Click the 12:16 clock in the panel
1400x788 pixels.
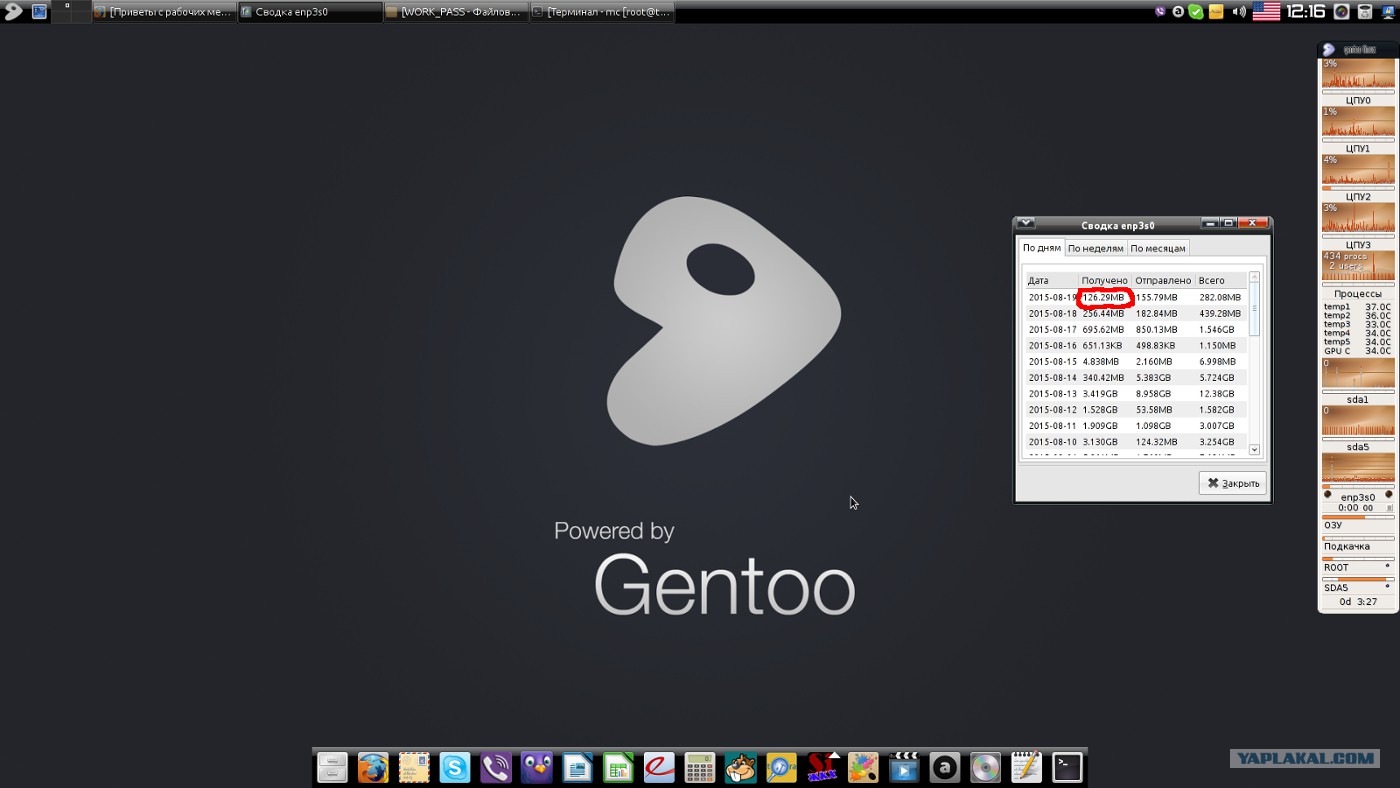click(x=1305, y=12)
